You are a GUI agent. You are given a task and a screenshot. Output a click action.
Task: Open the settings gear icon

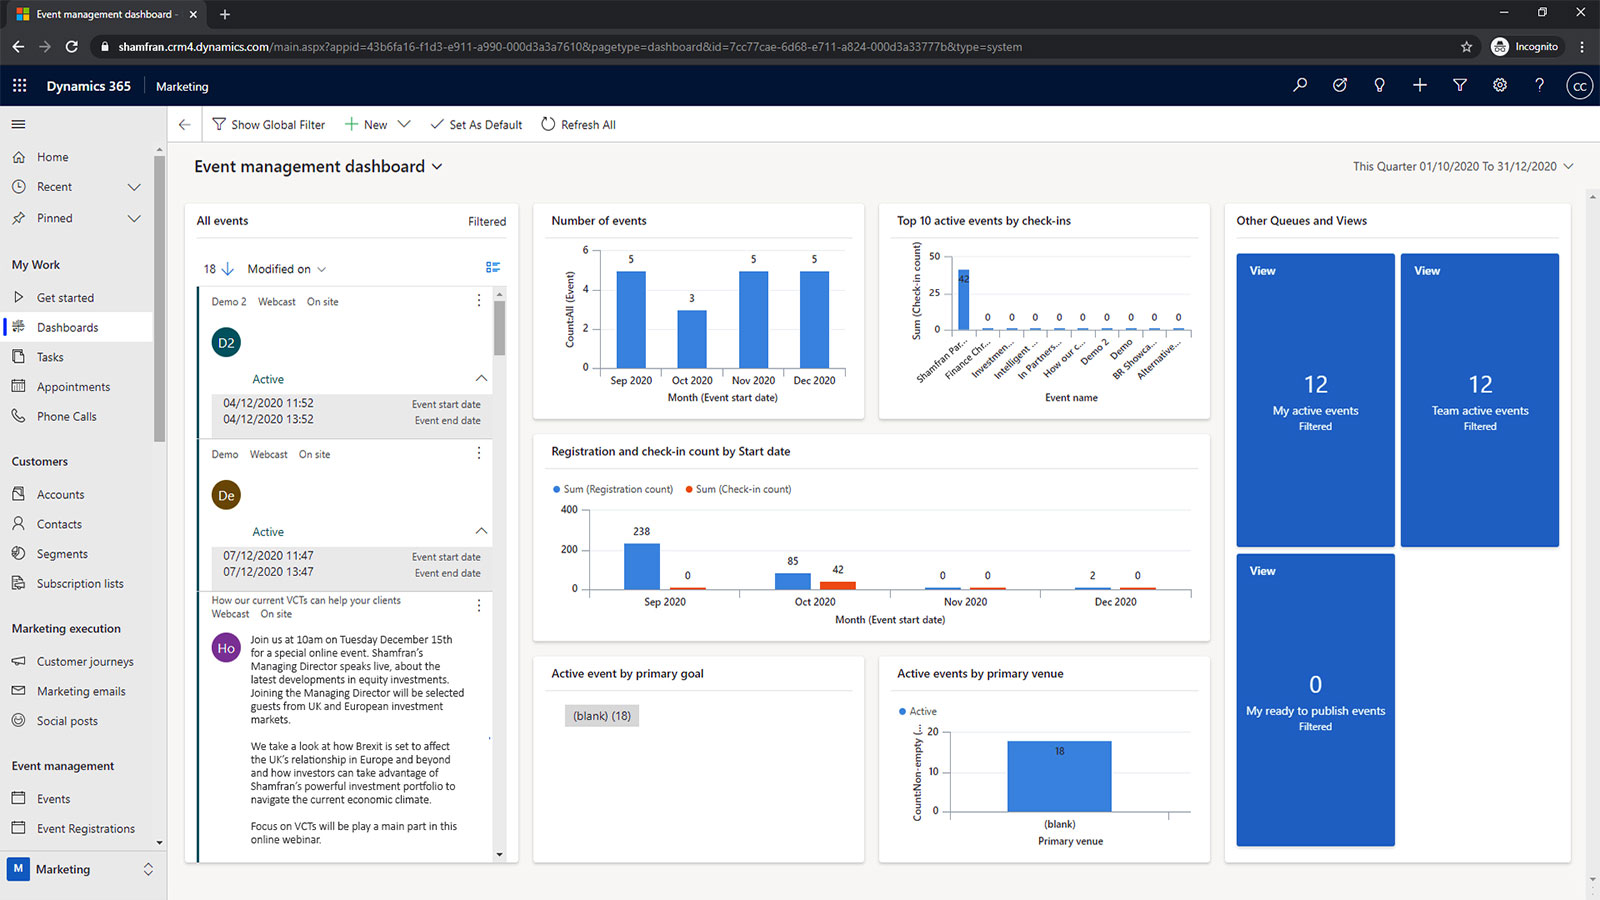[1500, 86]
